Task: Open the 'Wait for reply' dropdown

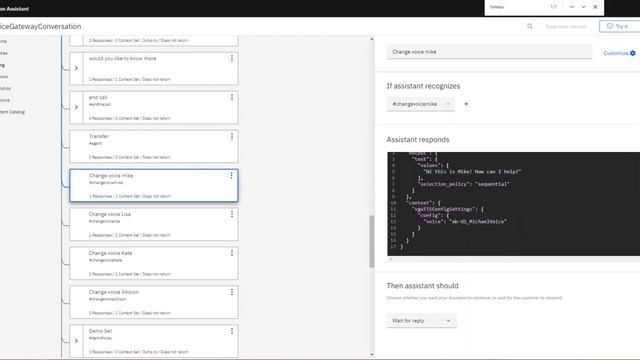Action: [422, 320]
